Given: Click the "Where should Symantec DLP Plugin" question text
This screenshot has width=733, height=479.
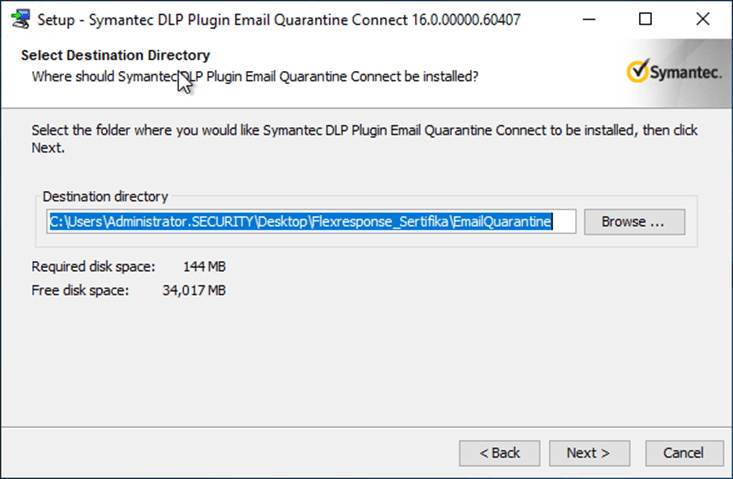Looking at the screenshot, I should pos(255,76).
